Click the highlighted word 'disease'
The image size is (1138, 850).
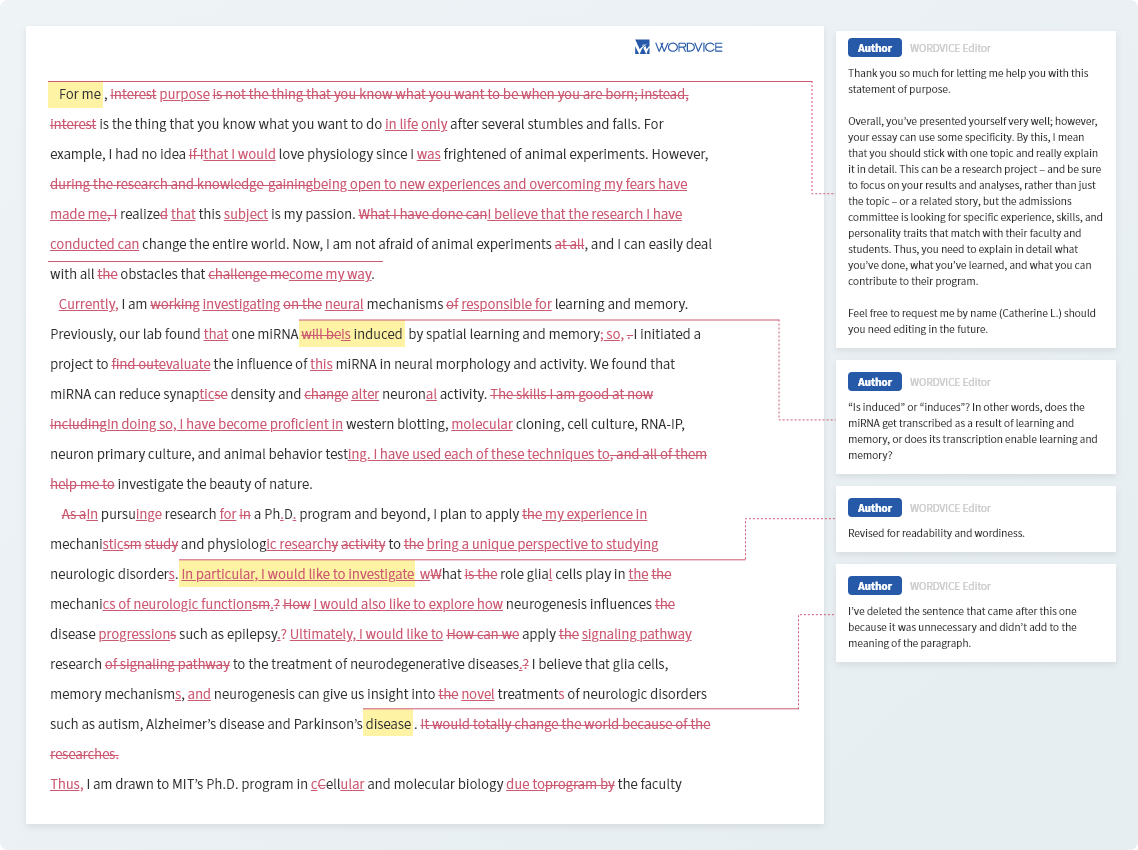click(x=388, y=723)
